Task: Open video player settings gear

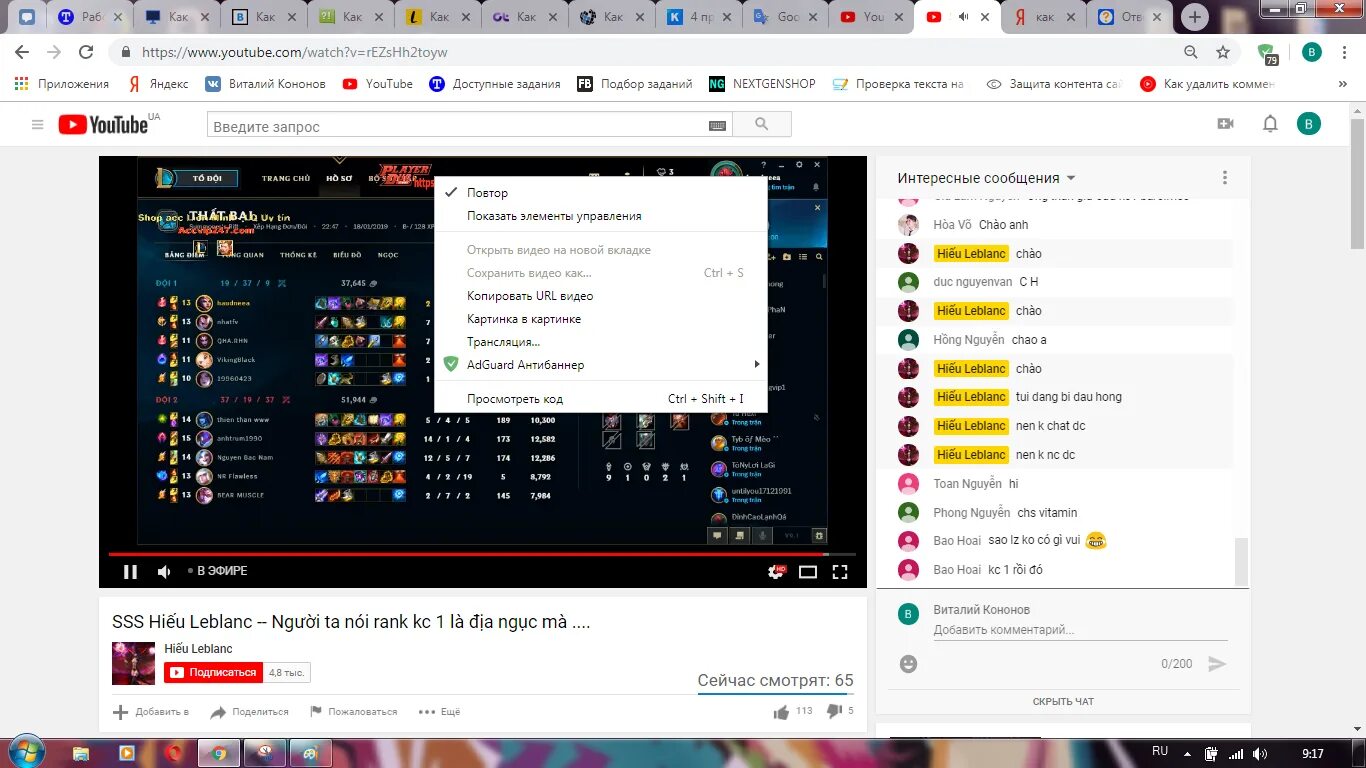Action: point(775,572)
